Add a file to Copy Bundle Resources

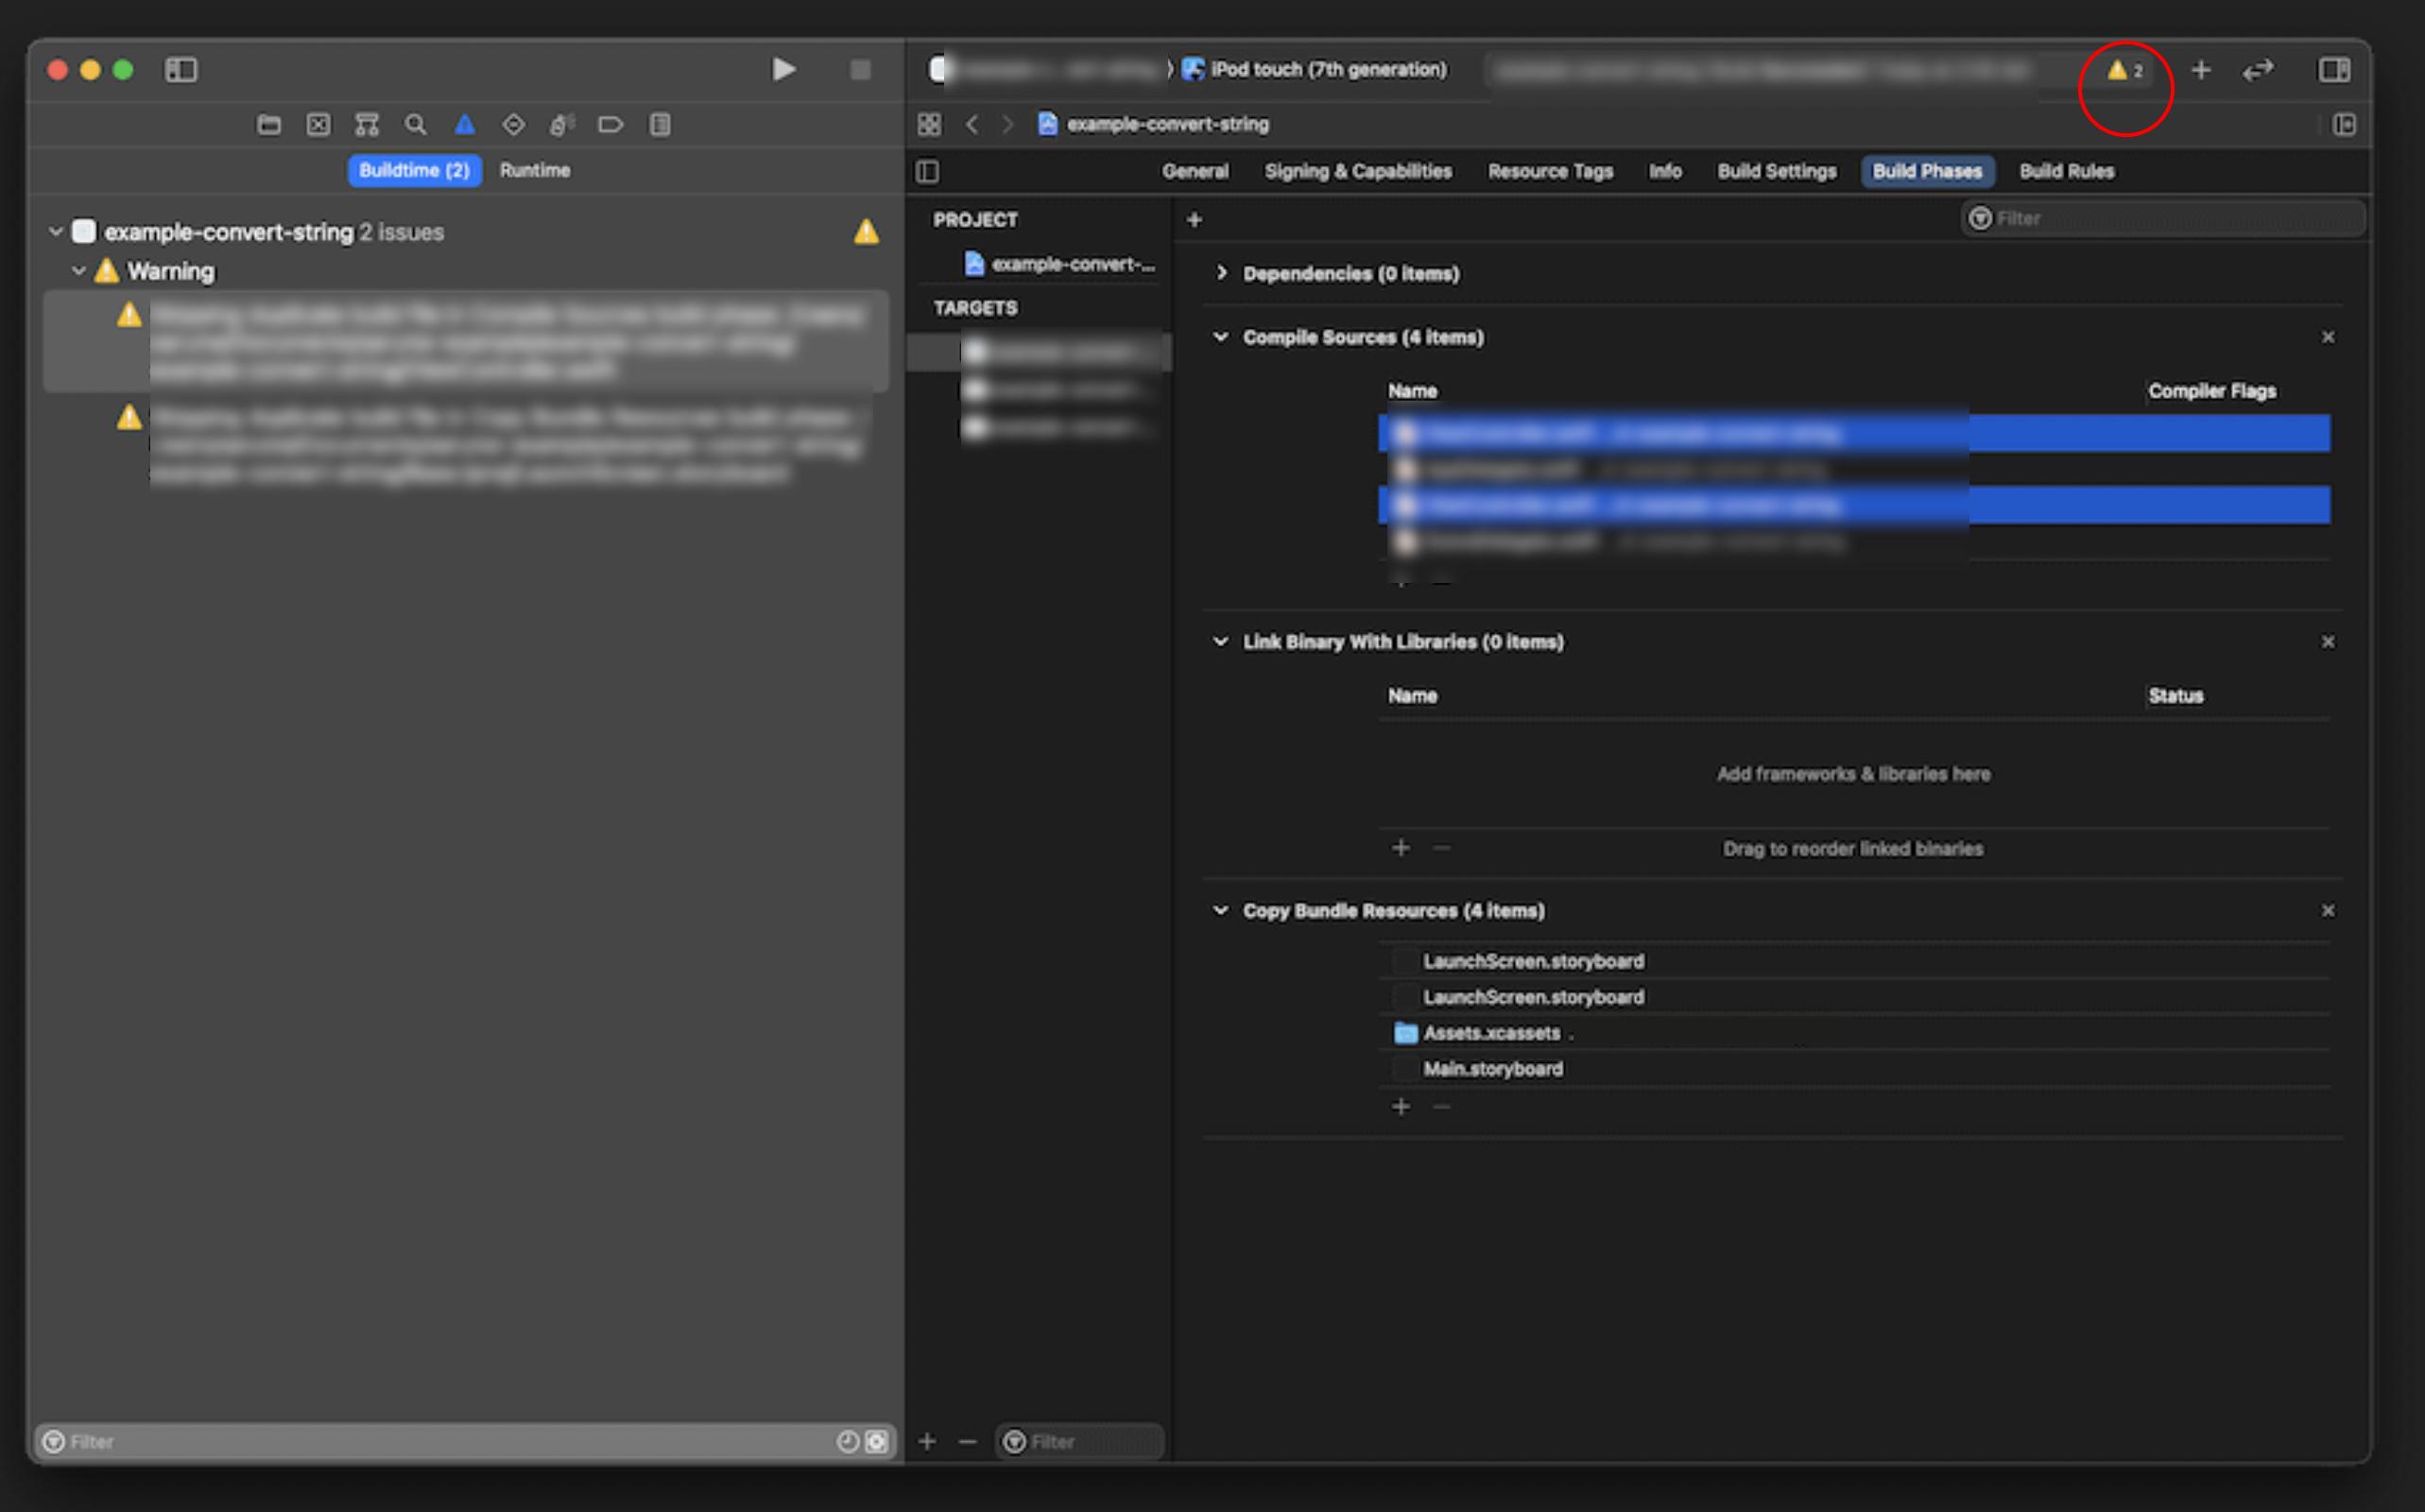[x=1401, y=1107]
